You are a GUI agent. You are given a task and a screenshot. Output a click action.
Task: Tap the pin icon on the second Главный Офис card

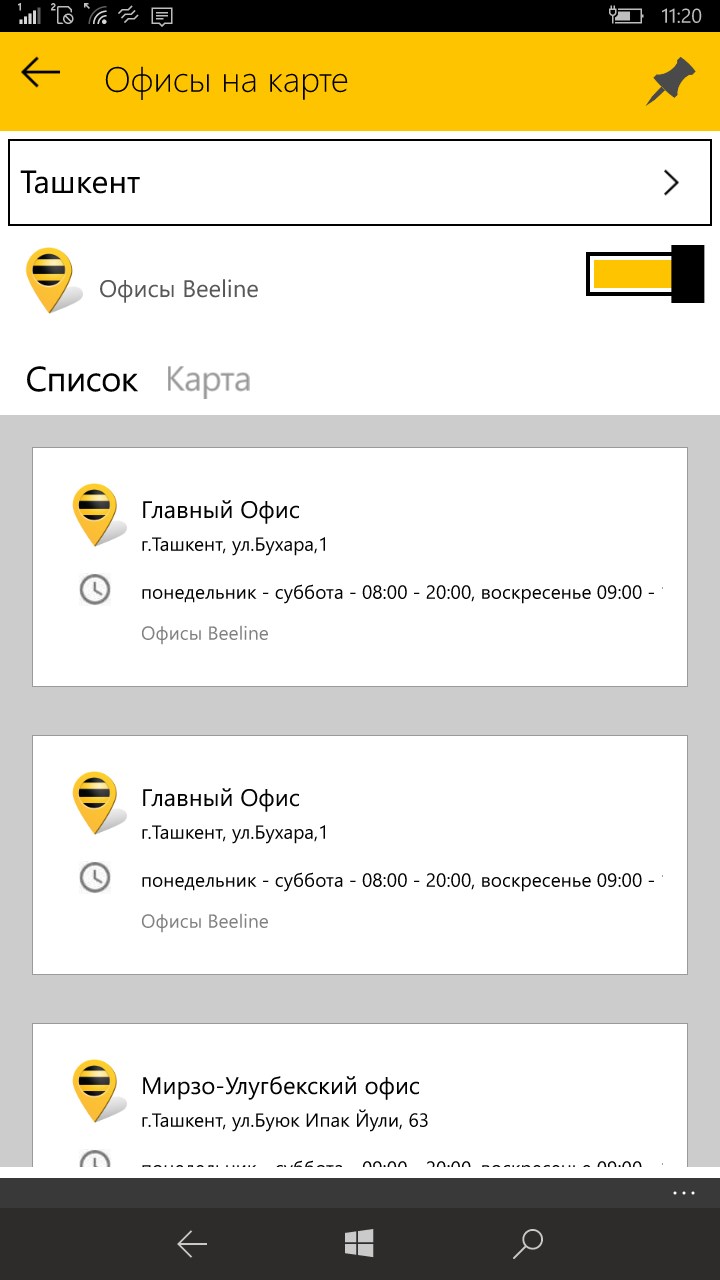95,798
